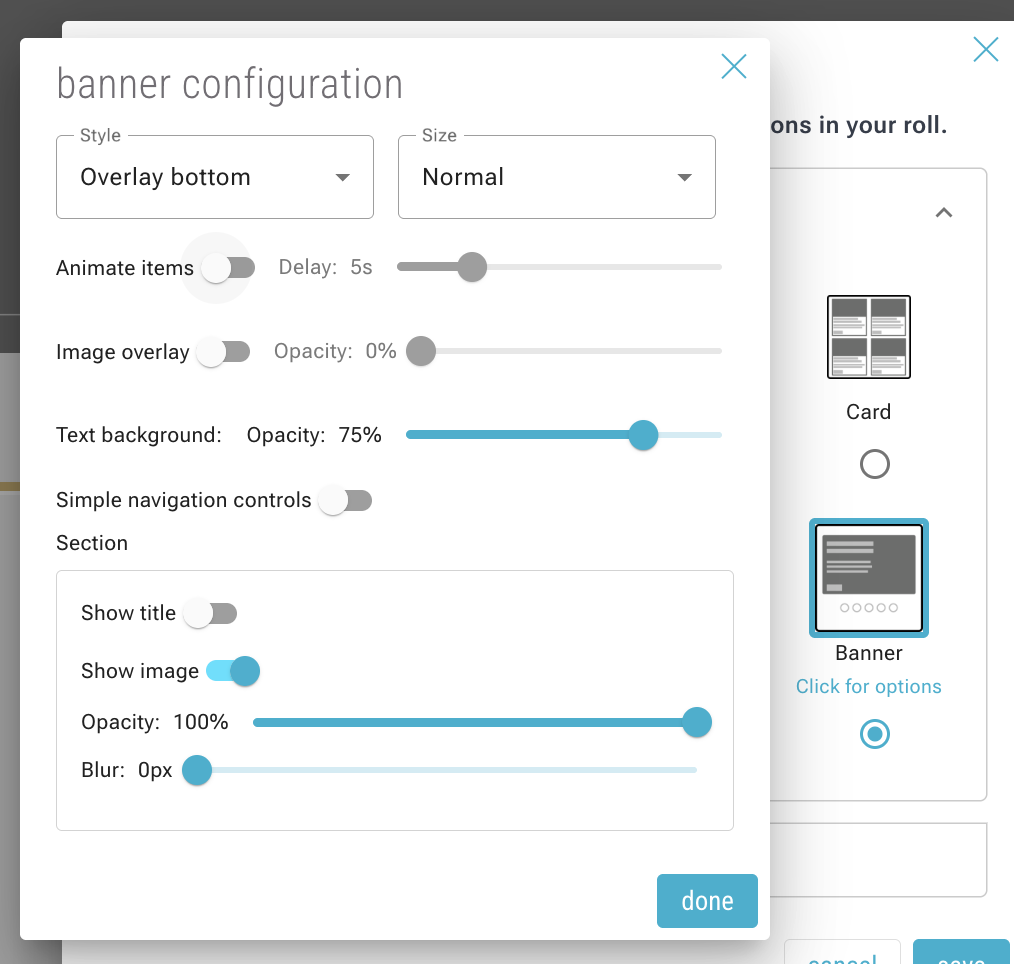1014x964 pixels.
Task: Click the Text background opacity slider handle
Action: click(643, 435)
